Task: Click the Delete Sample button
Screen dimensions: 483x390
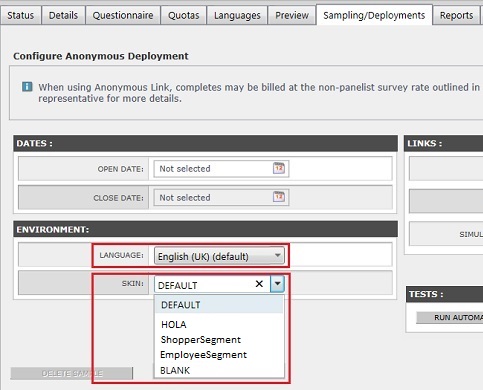Action: (72, 373)
